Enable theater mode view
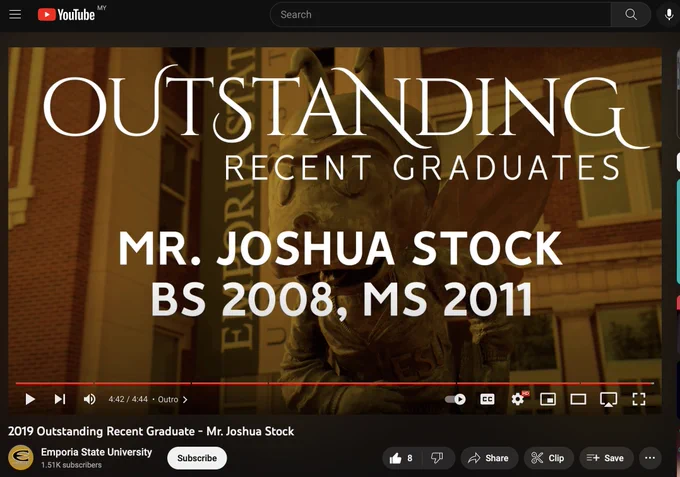680x477 pixels. (x=578, y=399)
